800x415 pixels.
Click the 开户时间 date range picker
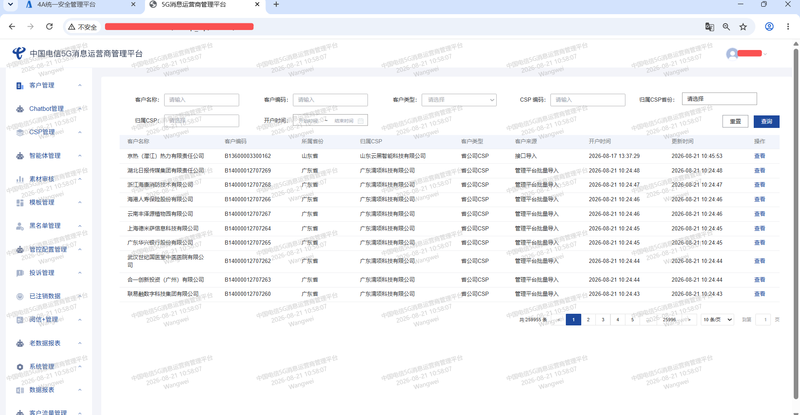(330, 121)
